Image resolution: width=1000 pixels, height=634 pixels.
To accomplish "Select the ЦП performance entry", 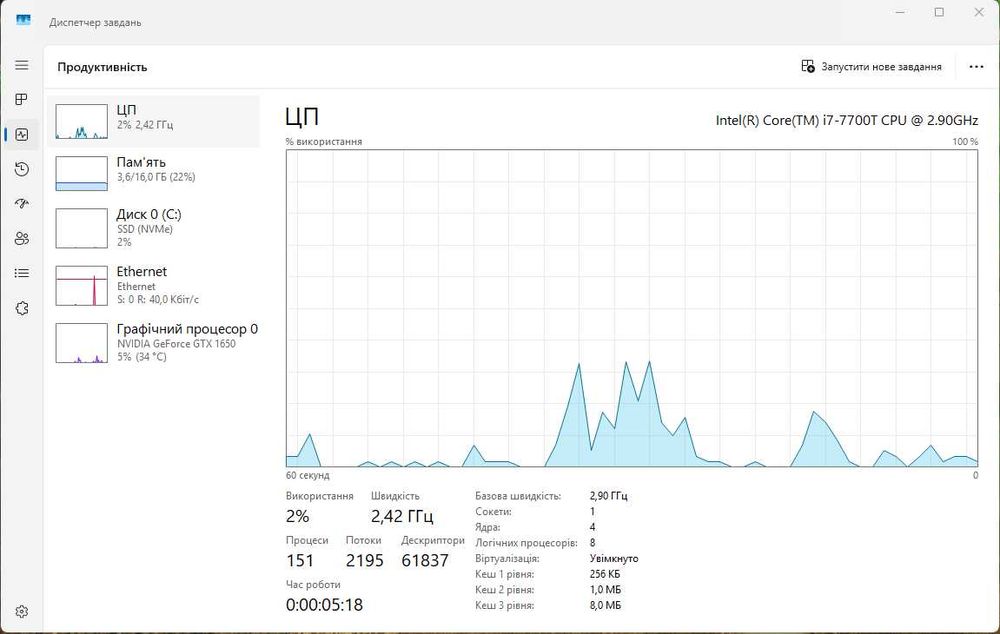I will coord(154,121).
